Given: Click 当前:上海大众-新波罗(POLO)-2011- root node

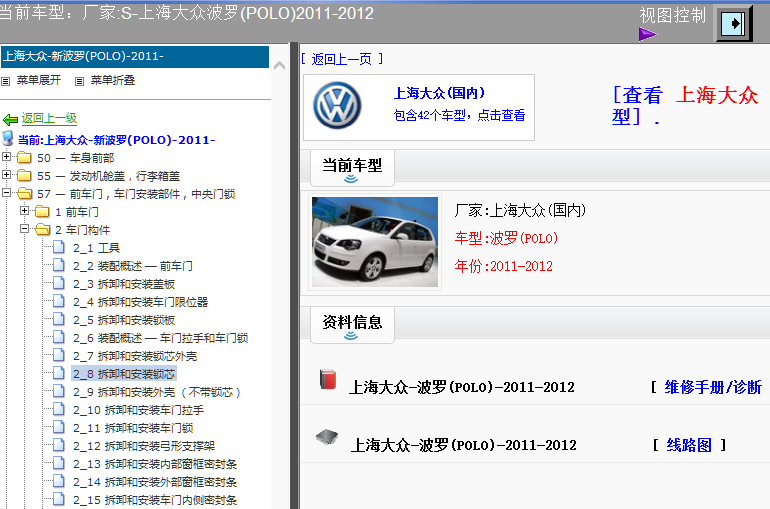Looking at the screenshot, I should pos(116,140).
